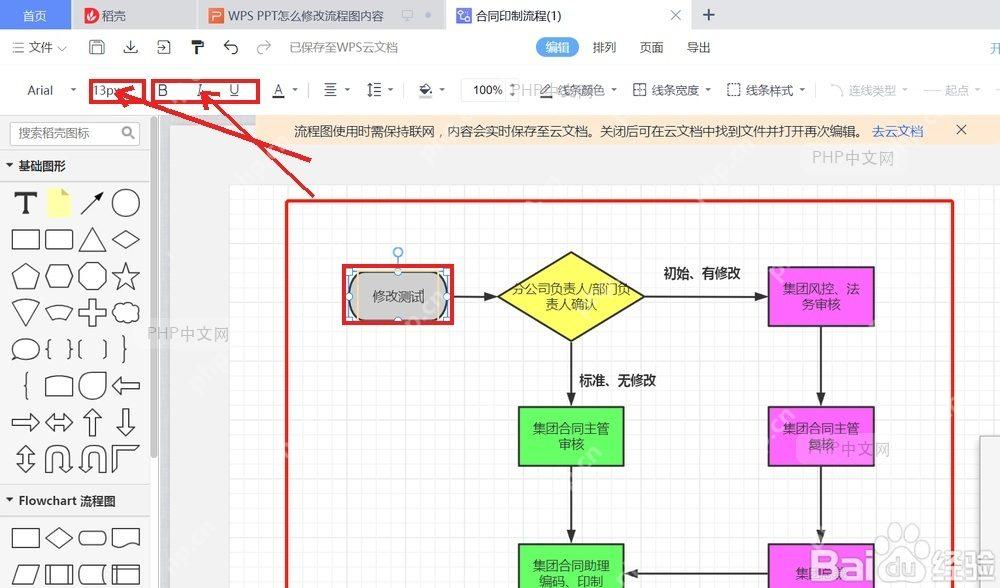Screen dimensions: 1000x588
Task: Open the 首页 home tab
Action: 35,15
